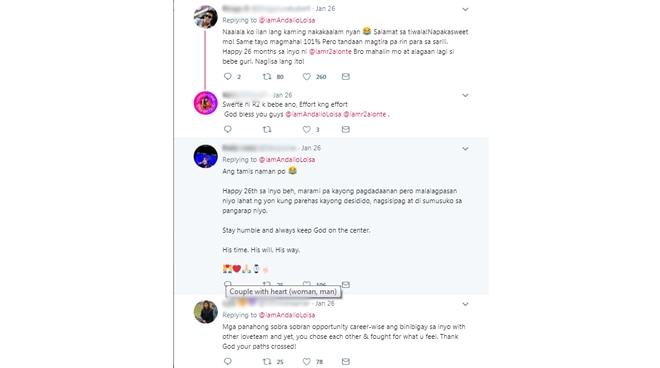Image resolution: width=660 pixels, height=368 pixels.
Task: Like the tweet with 78 likes
Action: 306,361
